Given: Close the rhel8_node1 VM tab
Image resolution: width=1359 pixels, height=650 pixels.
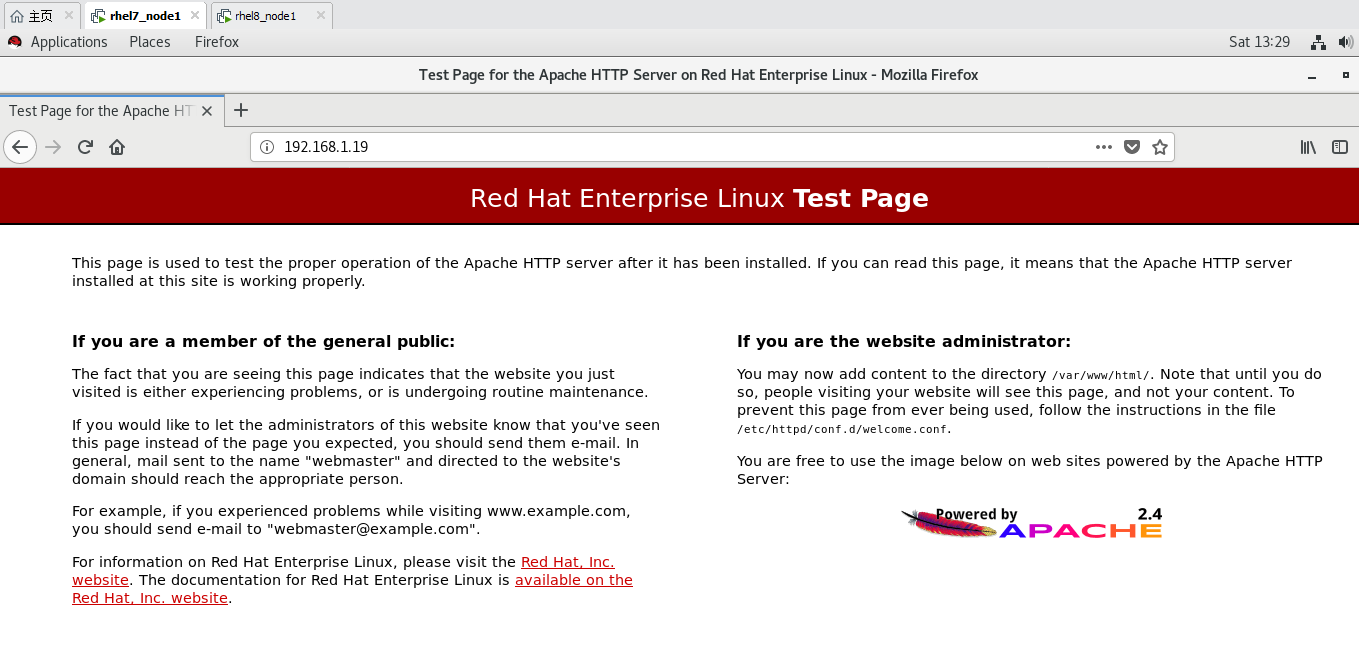Looking at the screenshot, I should pyautogui.click(x=319, y=16).
